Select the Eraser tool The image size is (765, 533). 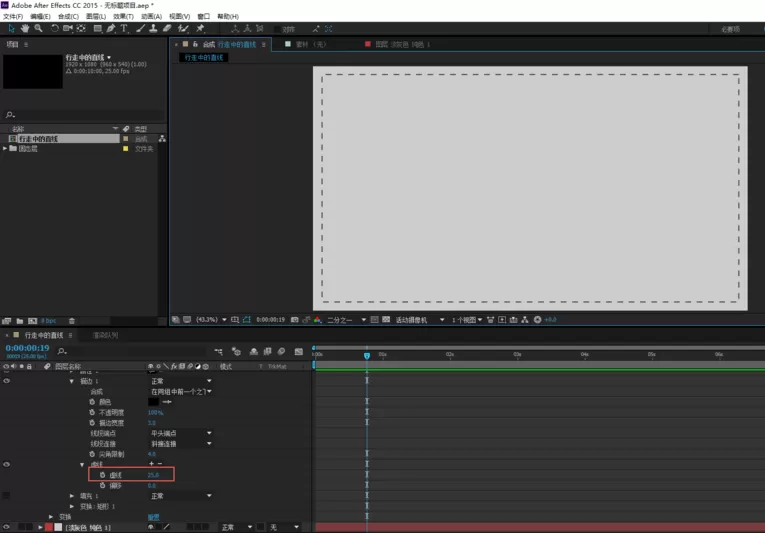point(167,29)
